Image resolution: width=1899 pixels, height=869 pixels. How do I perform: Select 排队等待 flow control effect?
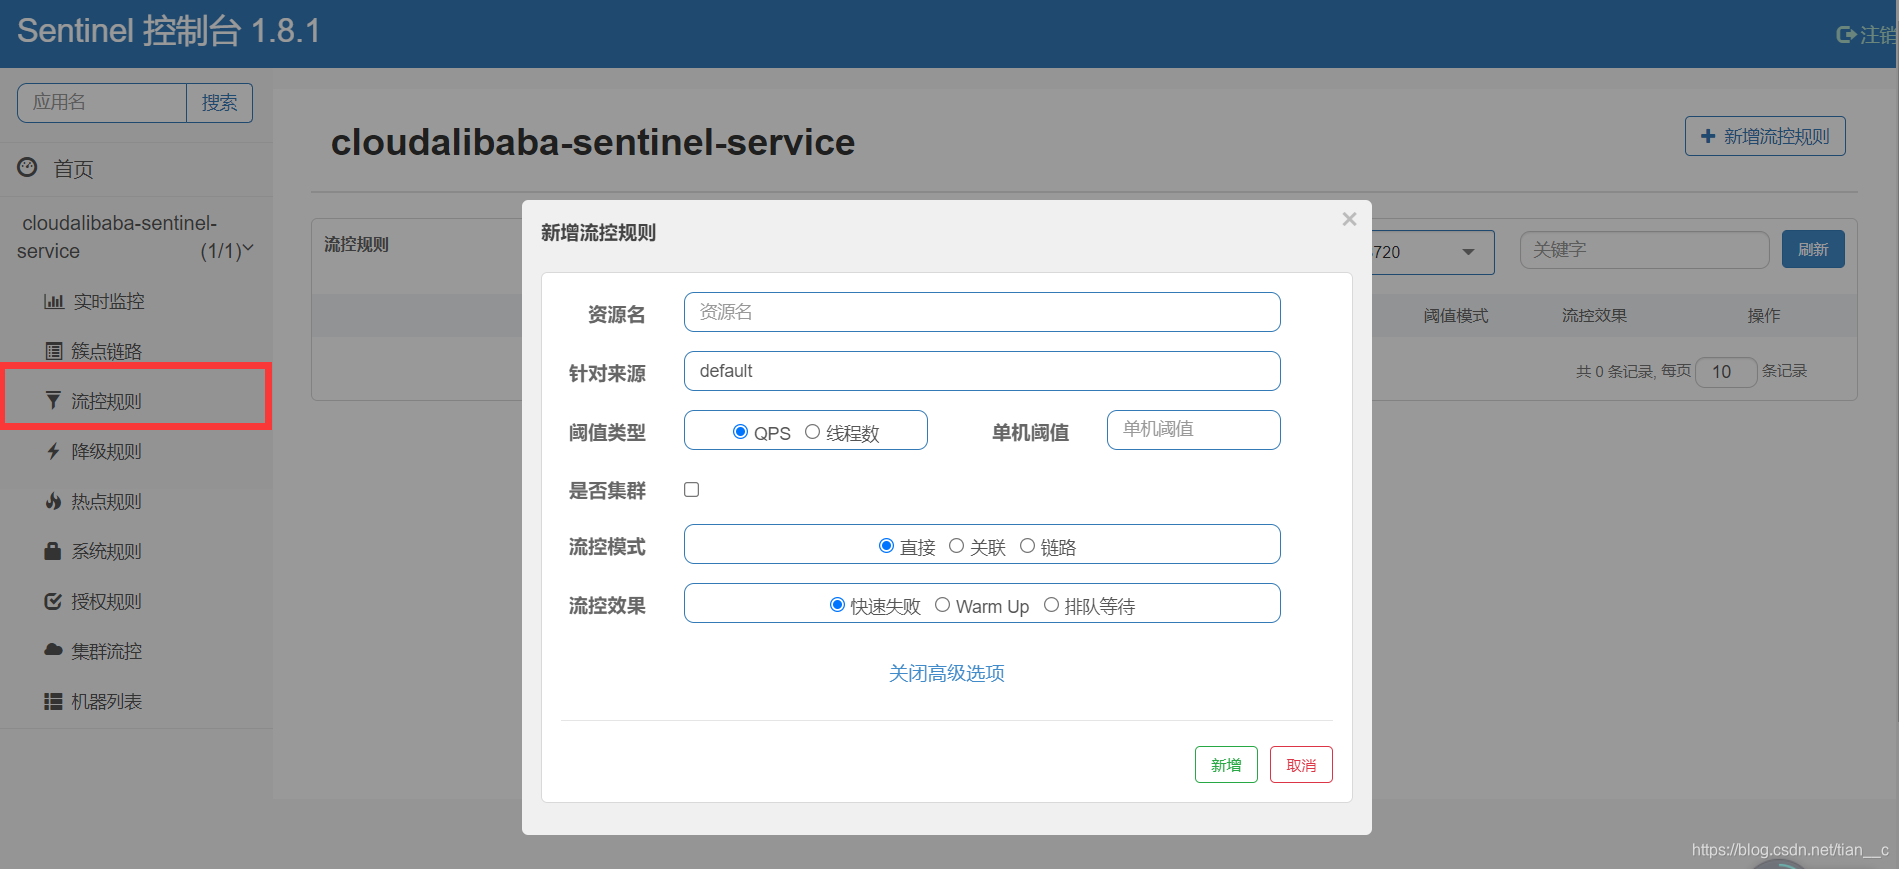1051,605
